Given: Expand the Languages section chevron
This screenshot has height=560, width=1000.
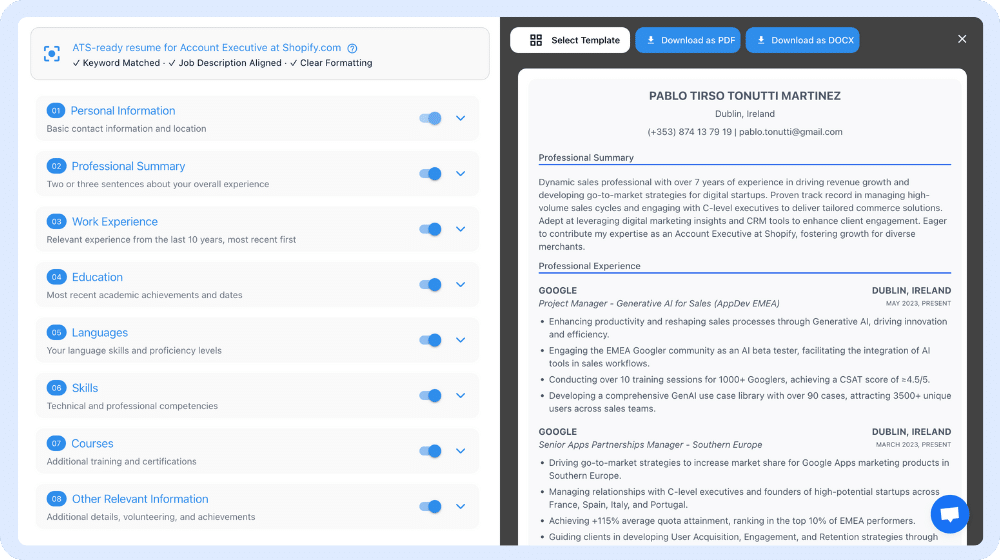Looking at the screenshot, I should [x=461, y=340].
